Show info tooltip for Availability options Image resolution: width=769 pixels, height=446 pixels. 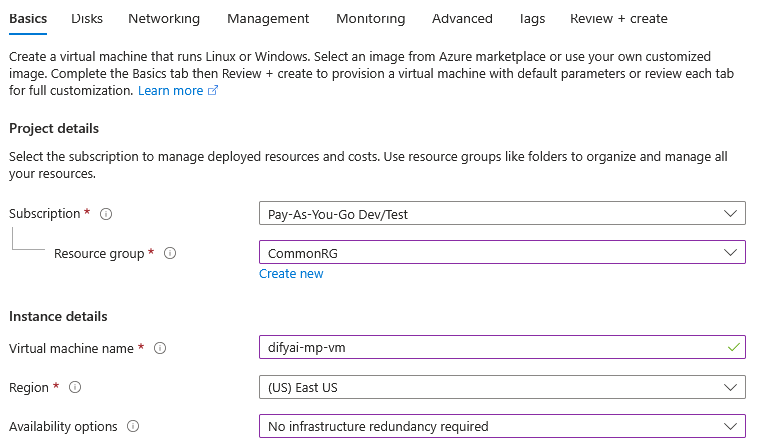(x=133, y=426)
